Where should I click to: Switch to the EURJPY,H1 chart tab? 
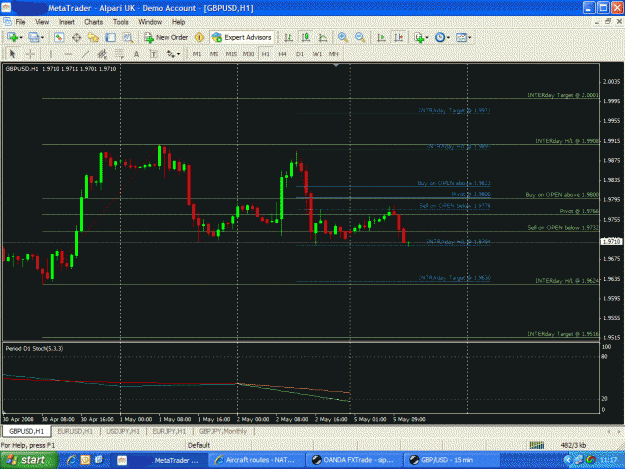click(169, 431)
